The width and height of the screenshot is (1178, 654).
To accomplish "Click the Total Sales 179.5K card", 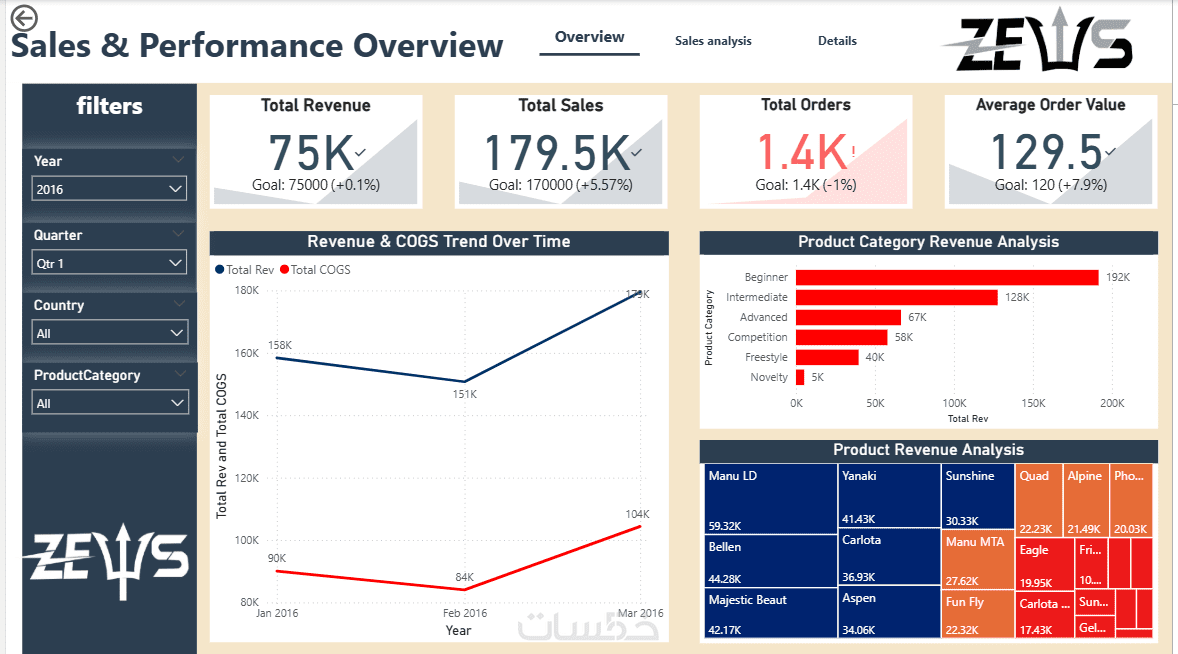I will pyautogui.click(x=560, y=151).
